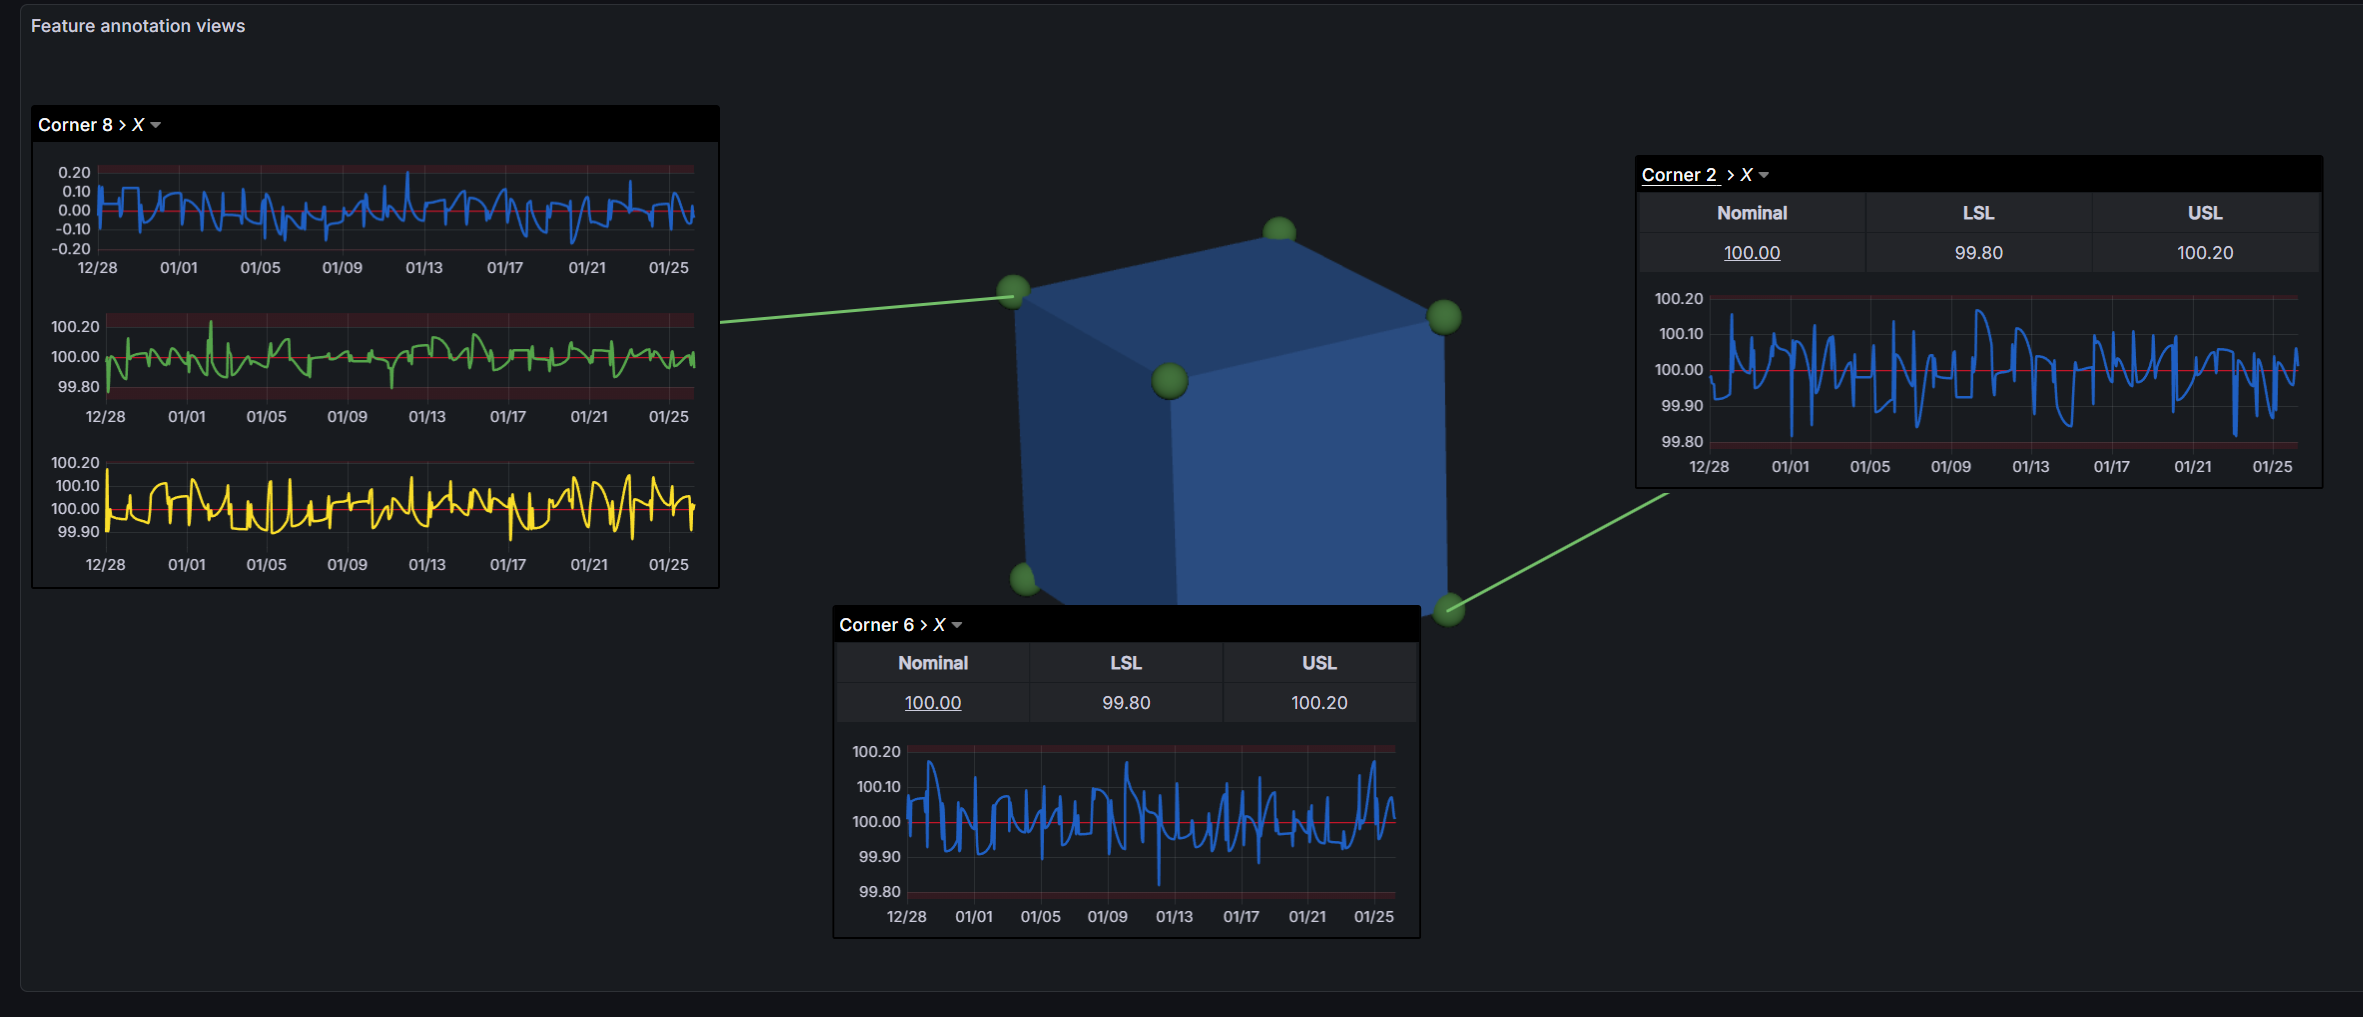Viewport: 2363px width, 1017px height.
Task: Expand the Corner 2 axis dropdown arrow
Action: point(1764,175)
